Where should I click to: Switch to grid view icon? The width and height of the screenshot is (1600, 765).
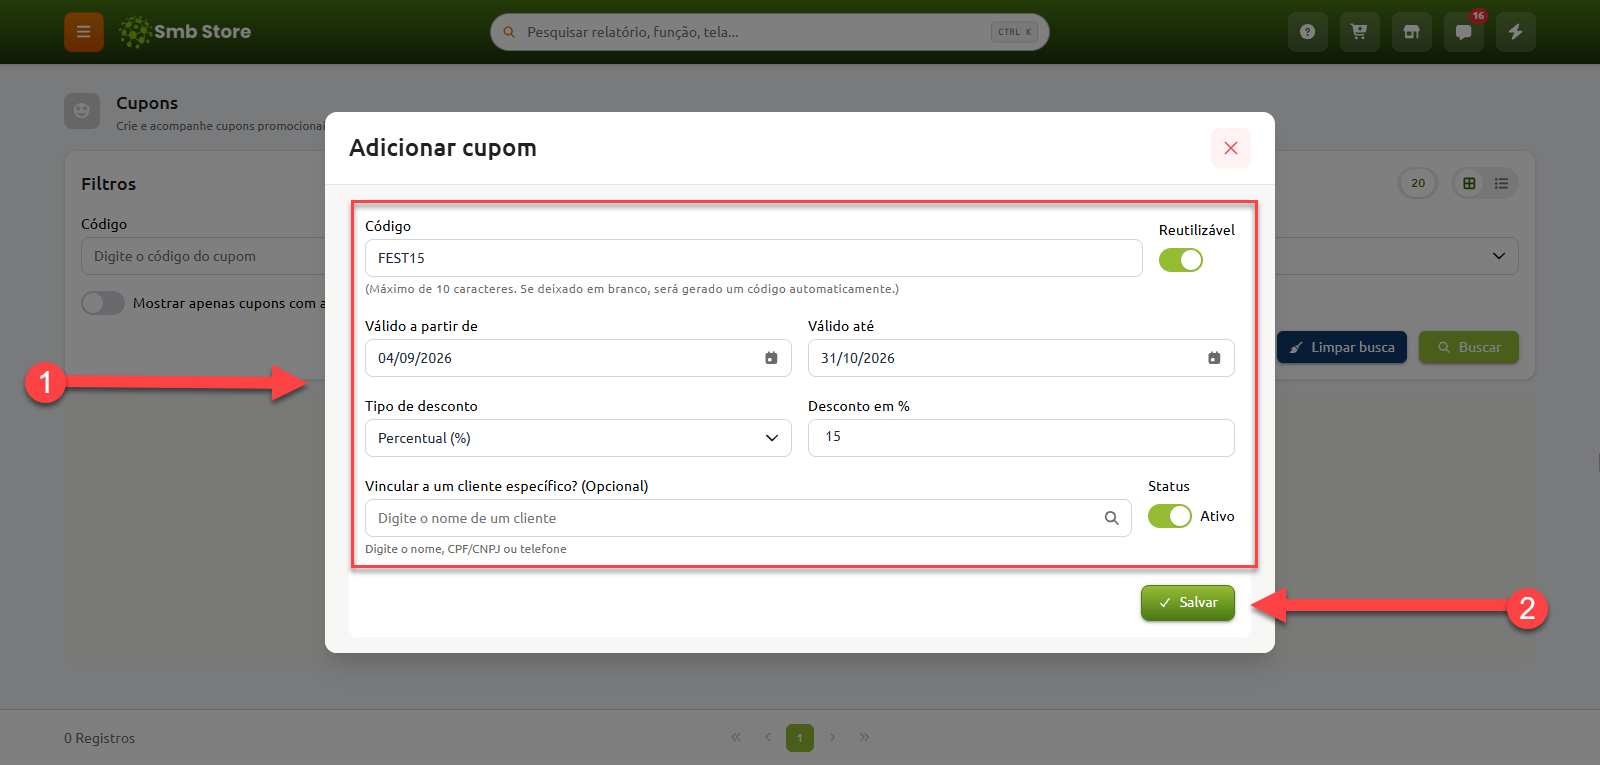tap(1469, 183)
